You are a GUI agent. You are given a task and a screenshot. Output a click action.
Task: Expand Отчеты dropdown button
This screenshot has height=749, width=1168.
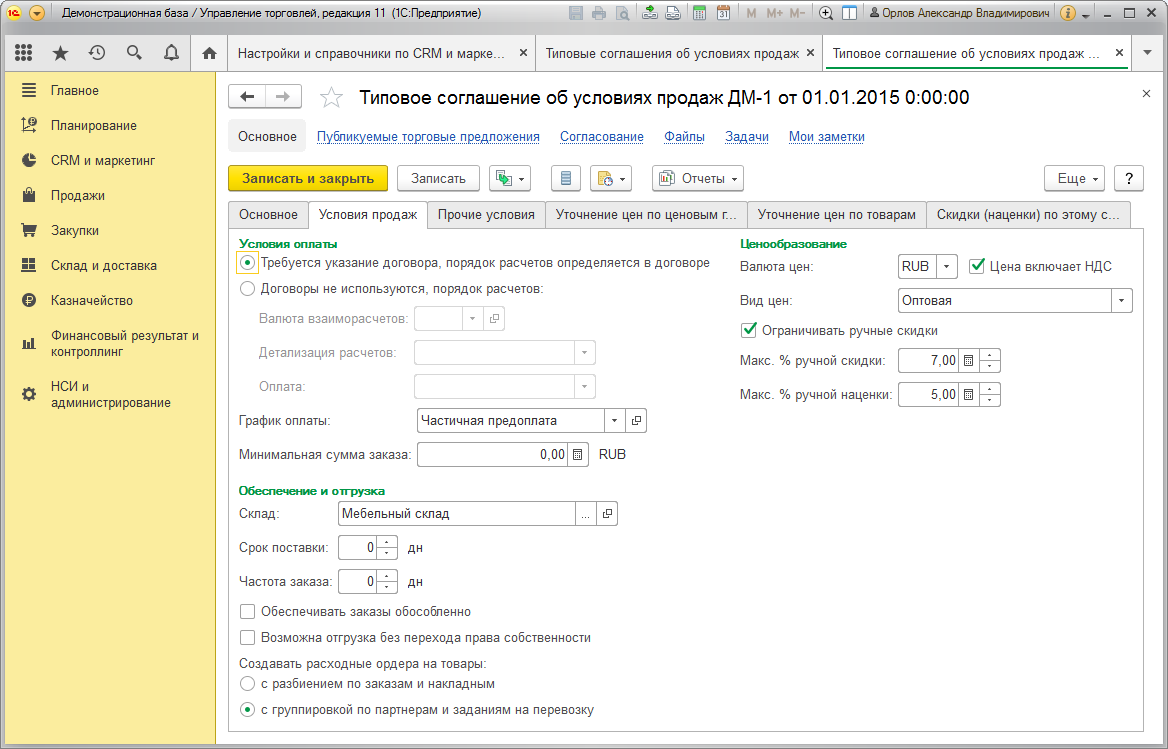(x=698, y=179)
